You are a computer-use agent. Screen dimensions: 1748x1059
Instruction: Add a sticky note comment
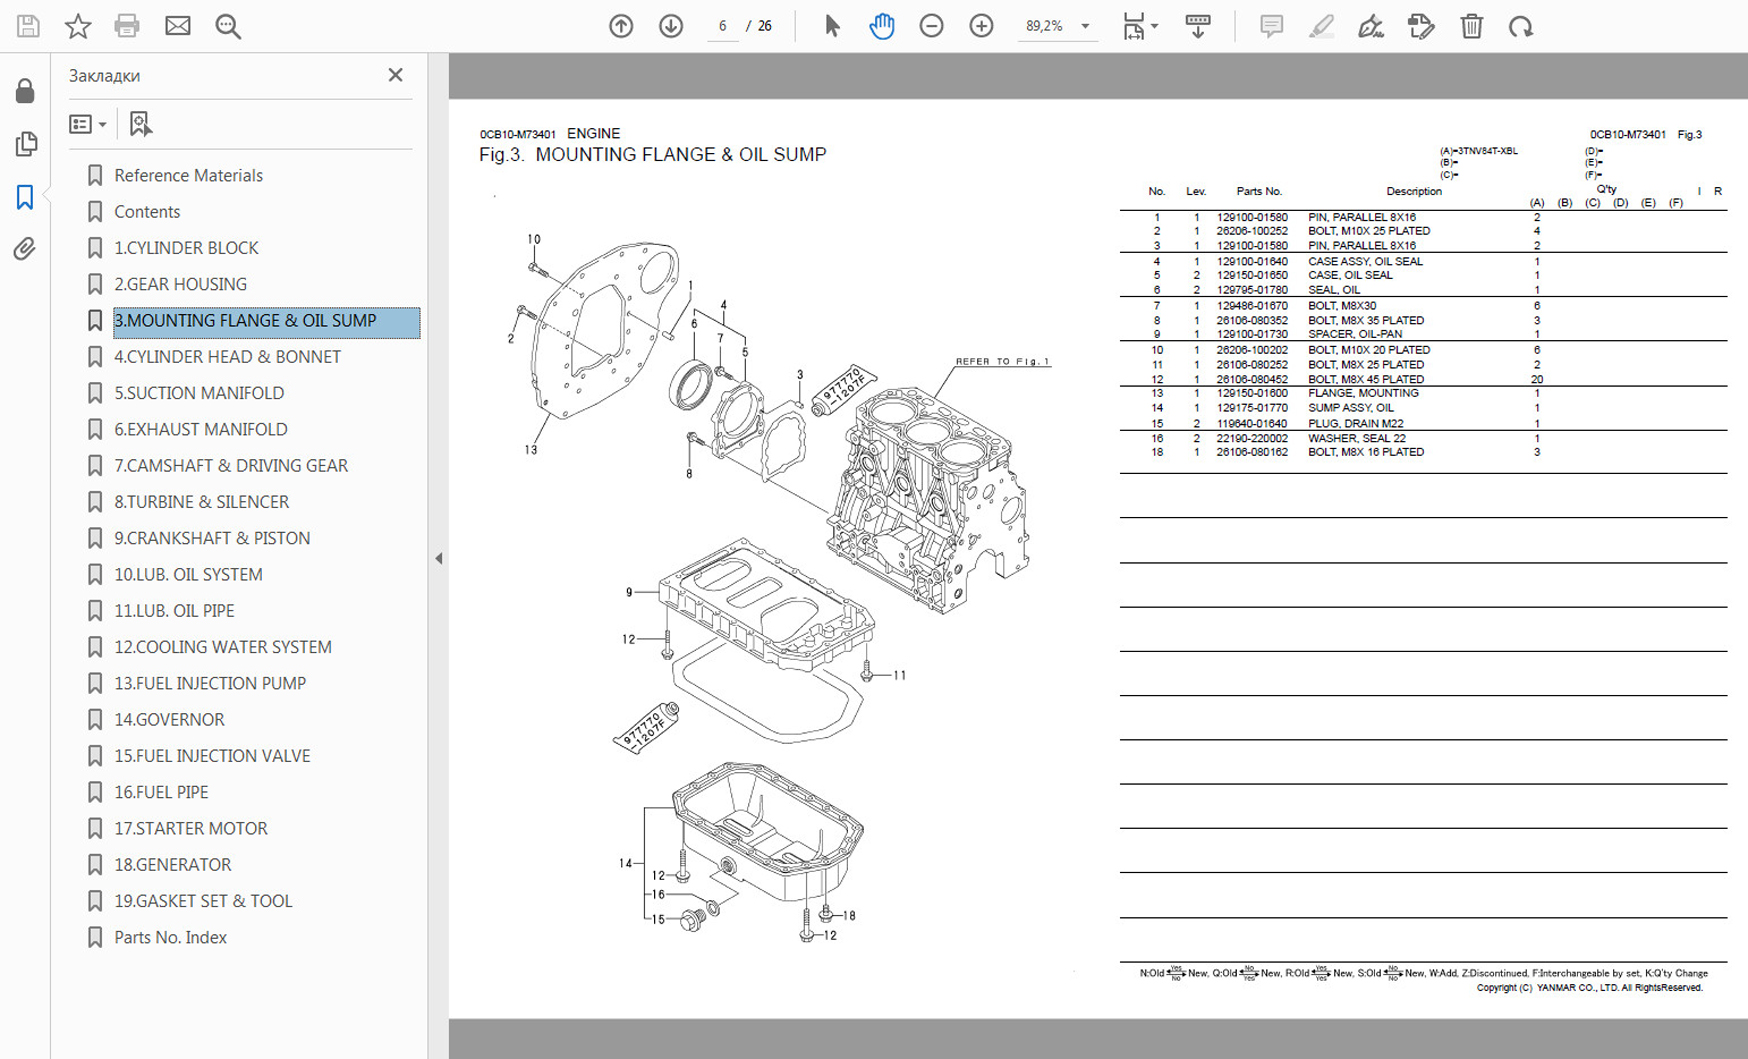click(x=1271, y=26)
